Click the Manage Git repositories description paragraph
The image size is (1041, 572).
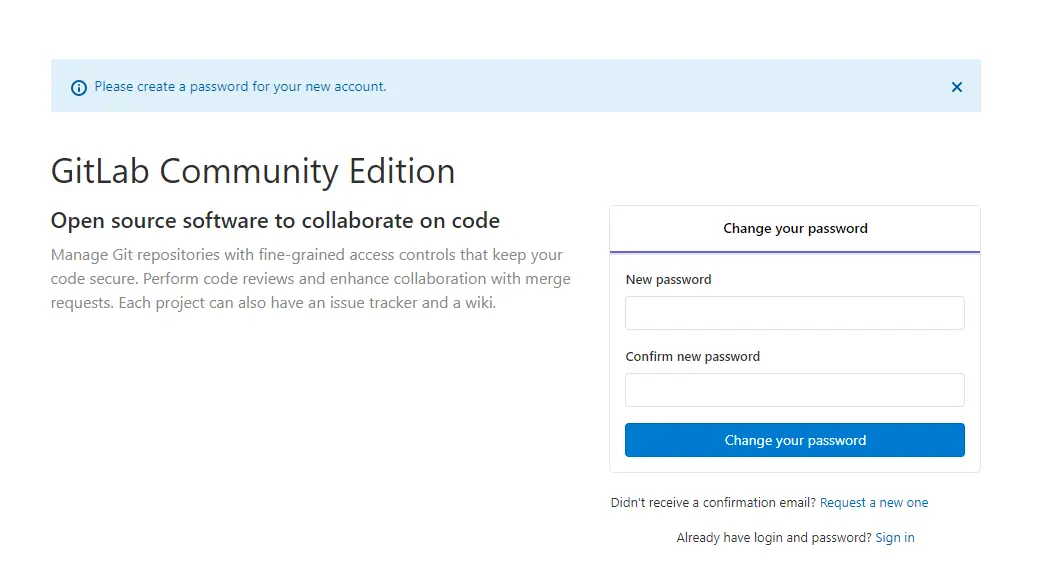point(311,279)
